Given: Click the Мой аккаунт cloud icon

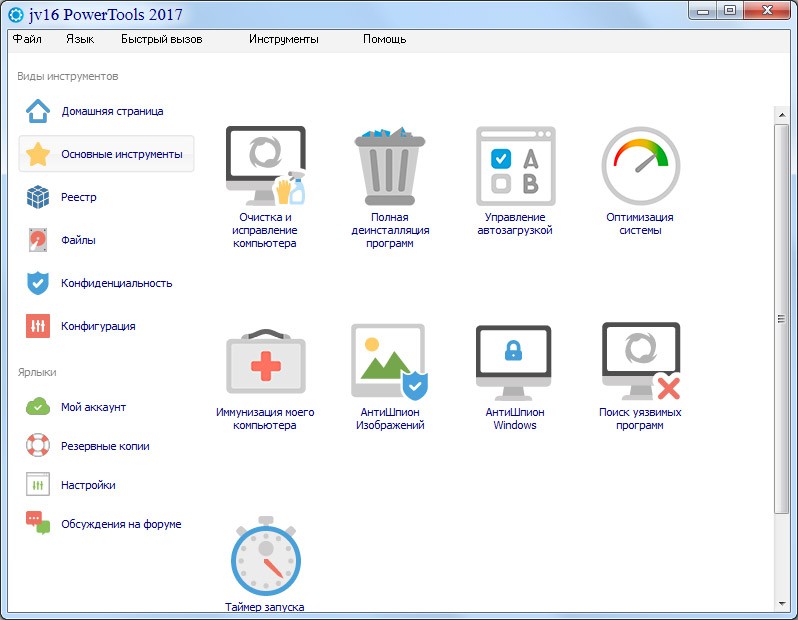Looking at the screenshot, I should pyautogui.click(x=38, y=407).
